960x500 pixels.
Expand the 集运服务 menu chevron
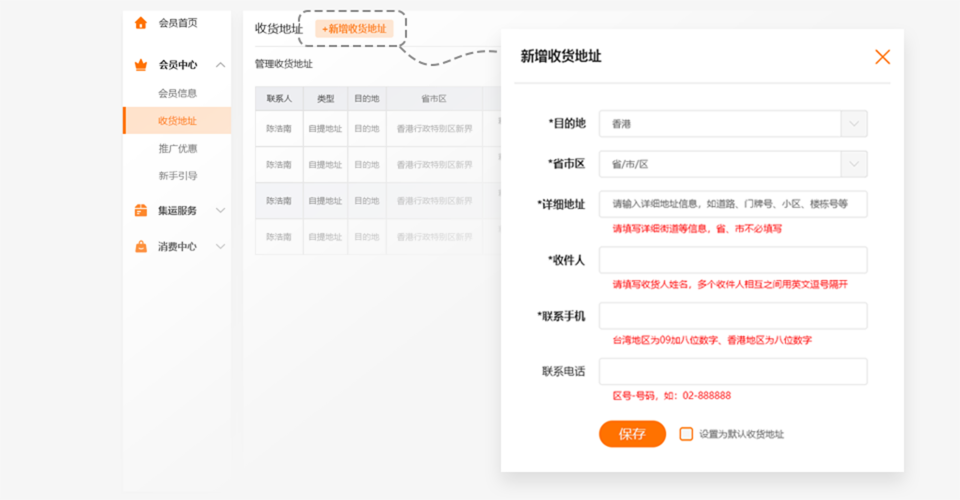pos(220,211)
